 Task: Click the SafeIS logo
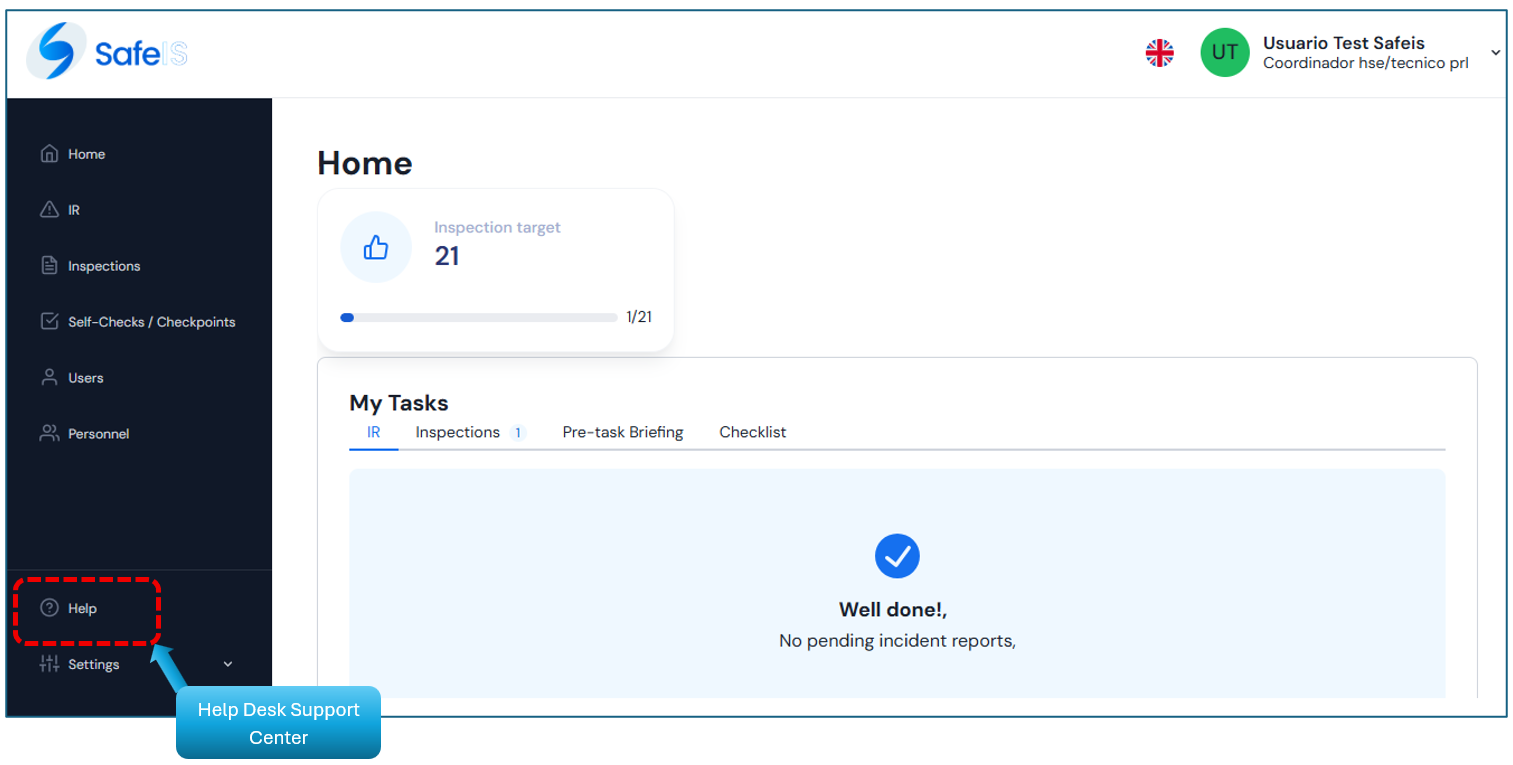point(107,52)
